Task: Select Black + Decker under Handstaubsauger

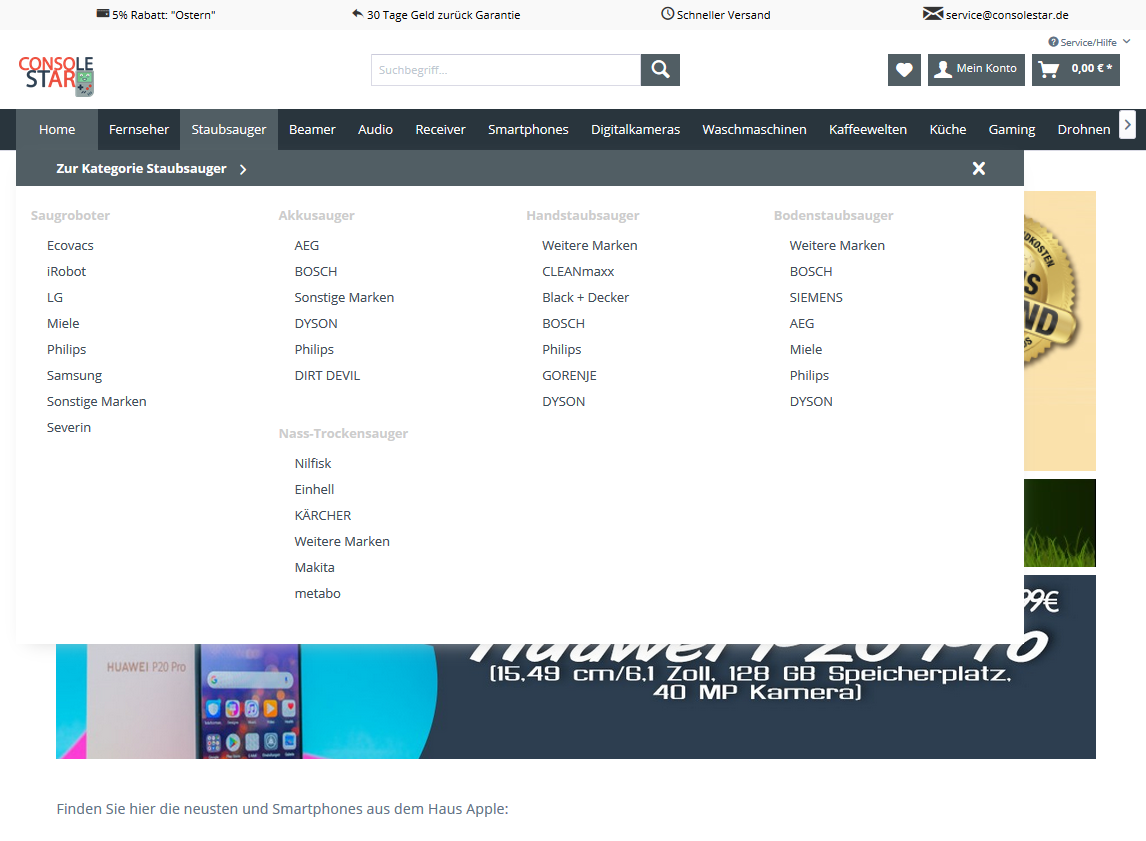Action: click(585, 297)
